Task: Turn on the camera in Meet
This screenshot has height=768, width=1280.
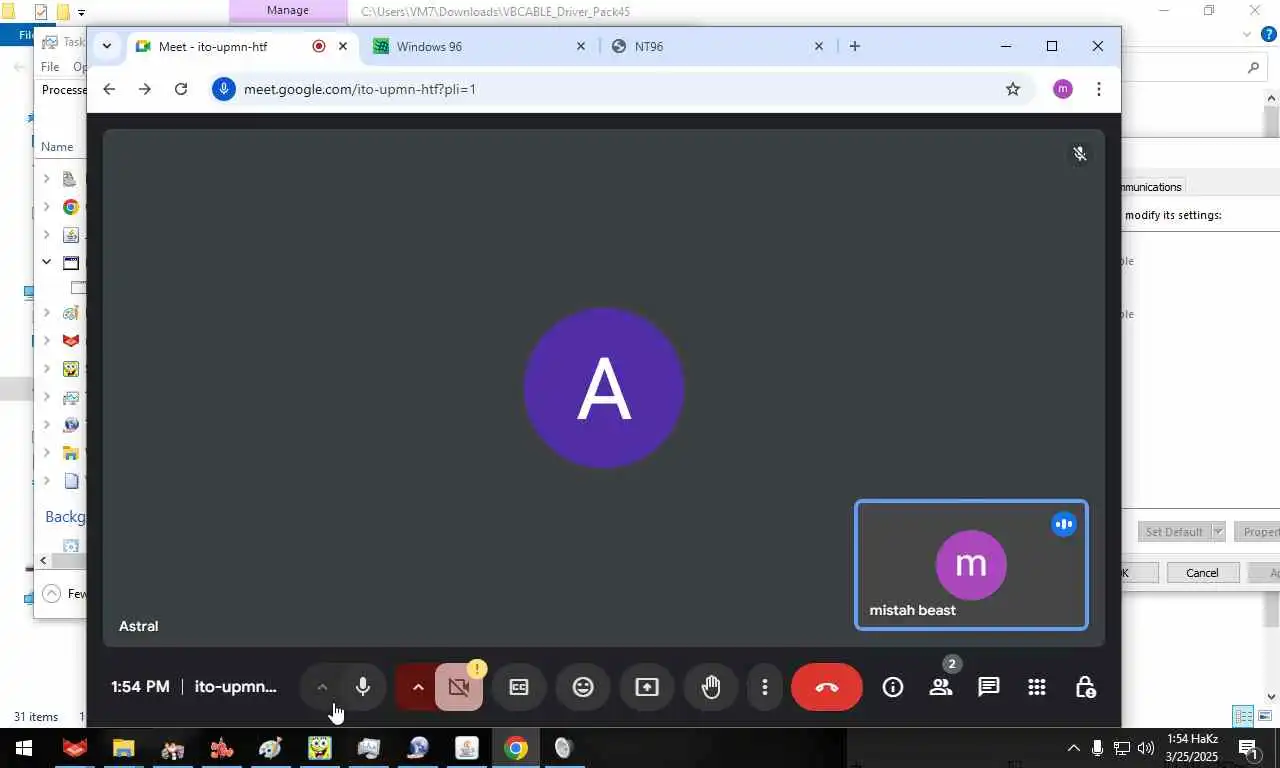Action: point(459,687)
